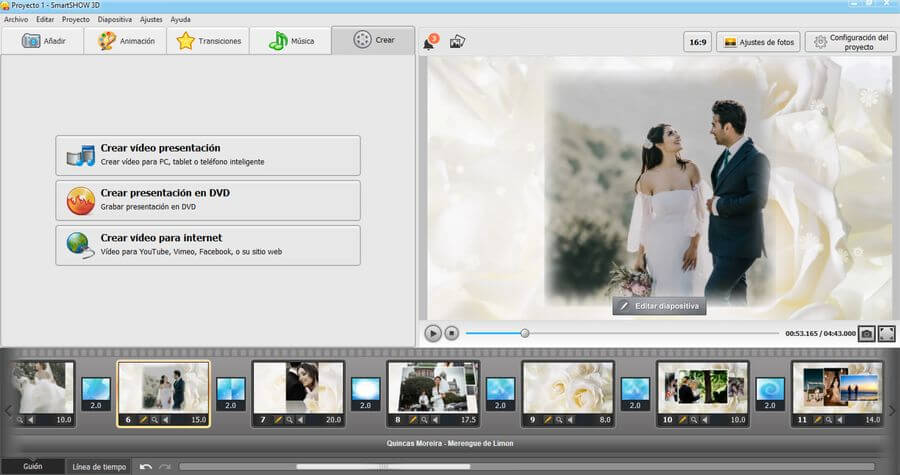Click the storyboard horizontal scrollbar

click(x=383, y=467)
